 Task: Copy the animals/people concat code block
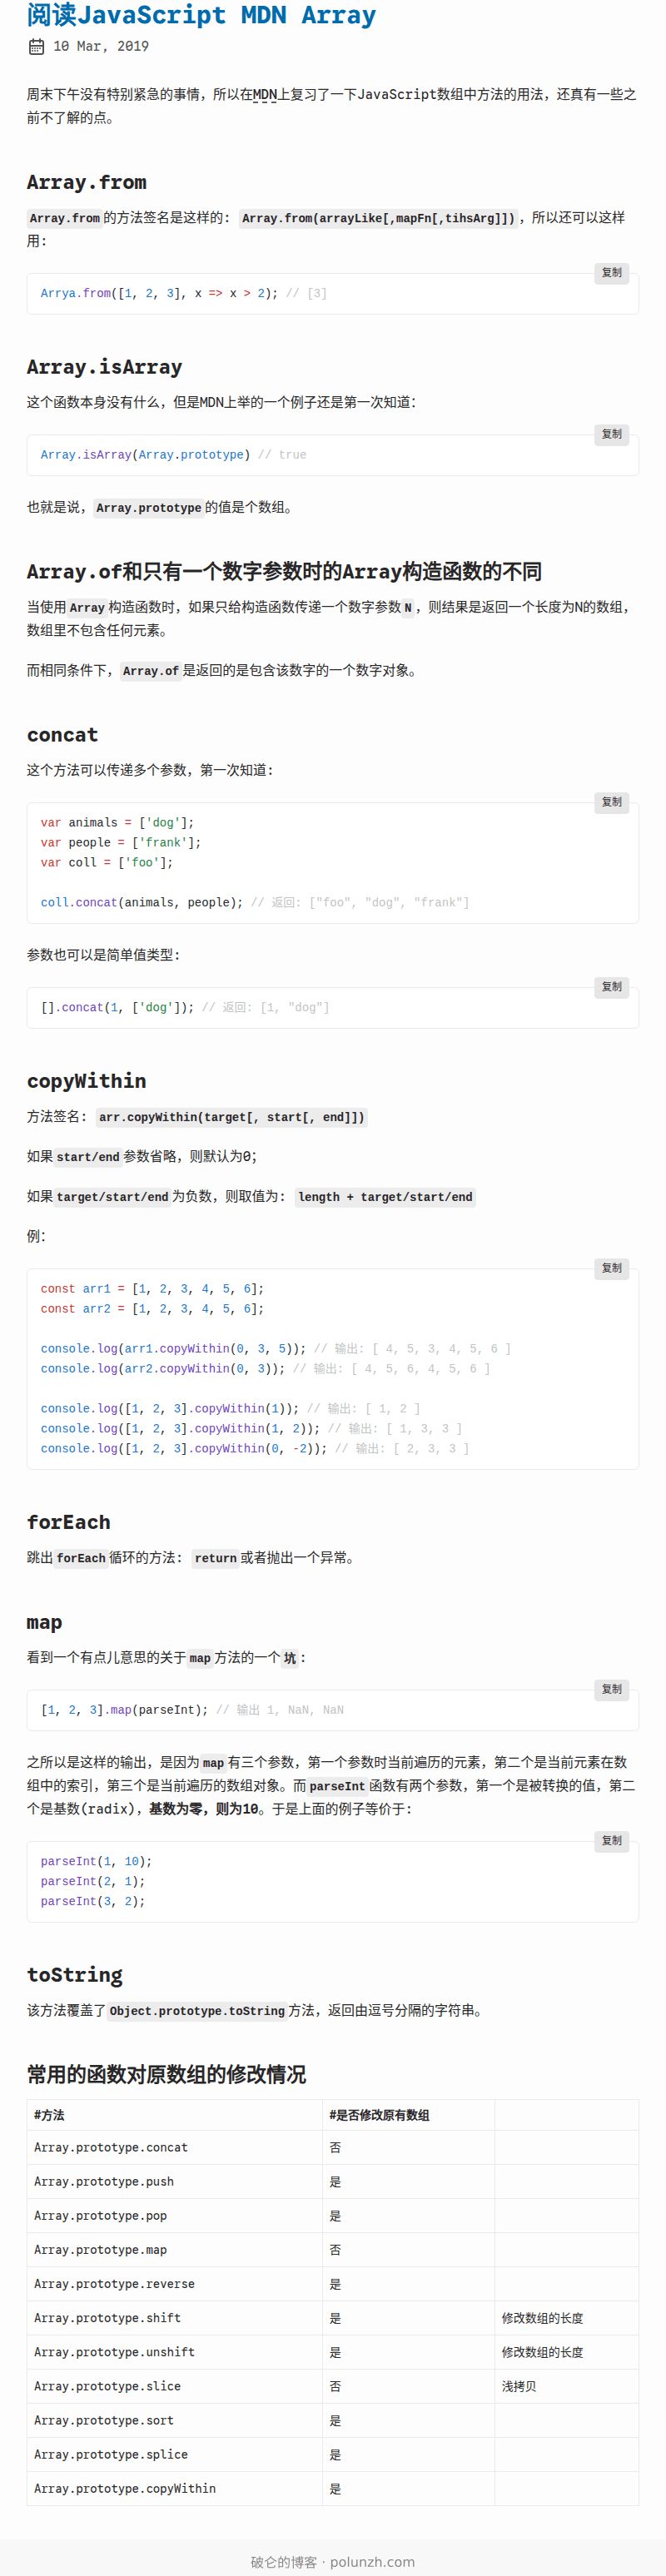tap(611, 802)
